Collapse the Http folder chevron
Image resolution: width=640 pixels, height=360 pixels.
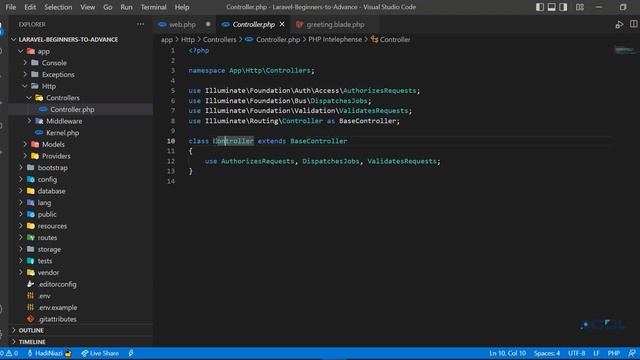point(25,86)
